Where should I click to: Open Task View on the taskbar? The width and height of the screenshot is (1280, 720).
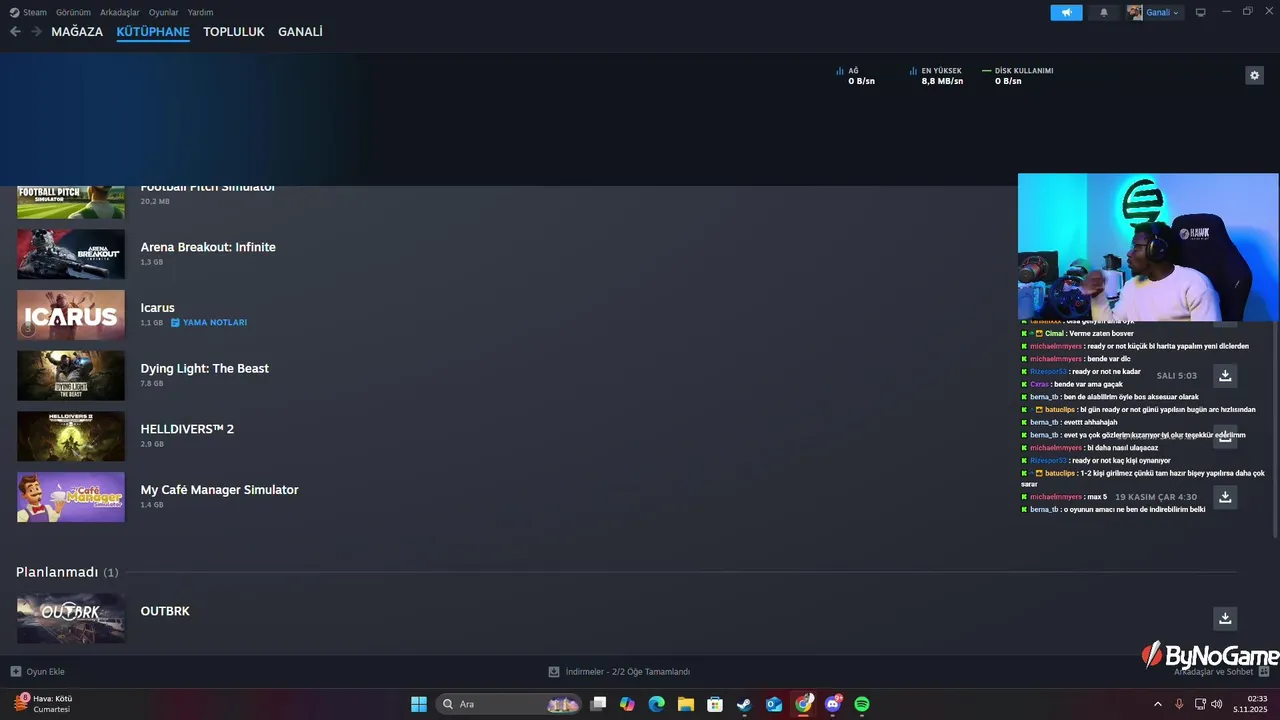tap(598, 704)
